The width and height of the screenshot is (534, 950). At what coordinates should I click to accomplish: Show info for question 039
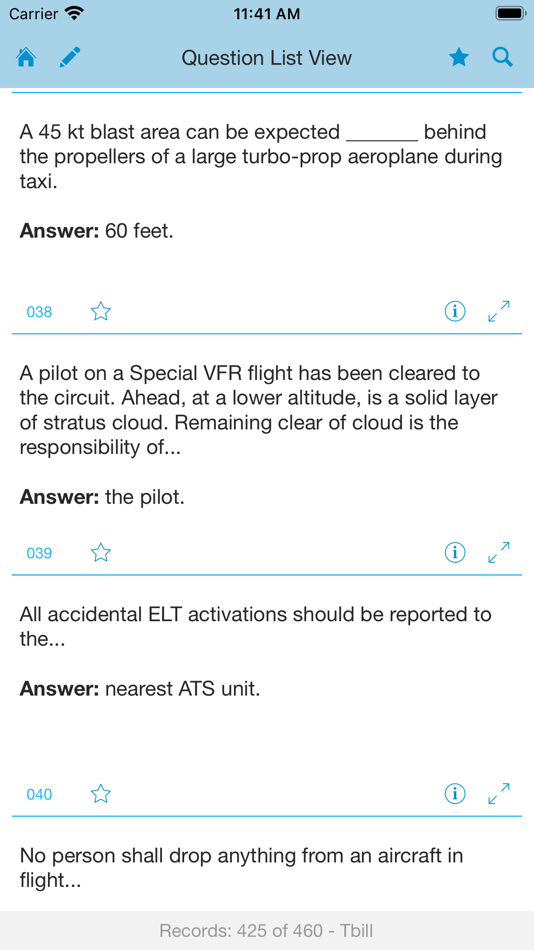click(455, 552)
